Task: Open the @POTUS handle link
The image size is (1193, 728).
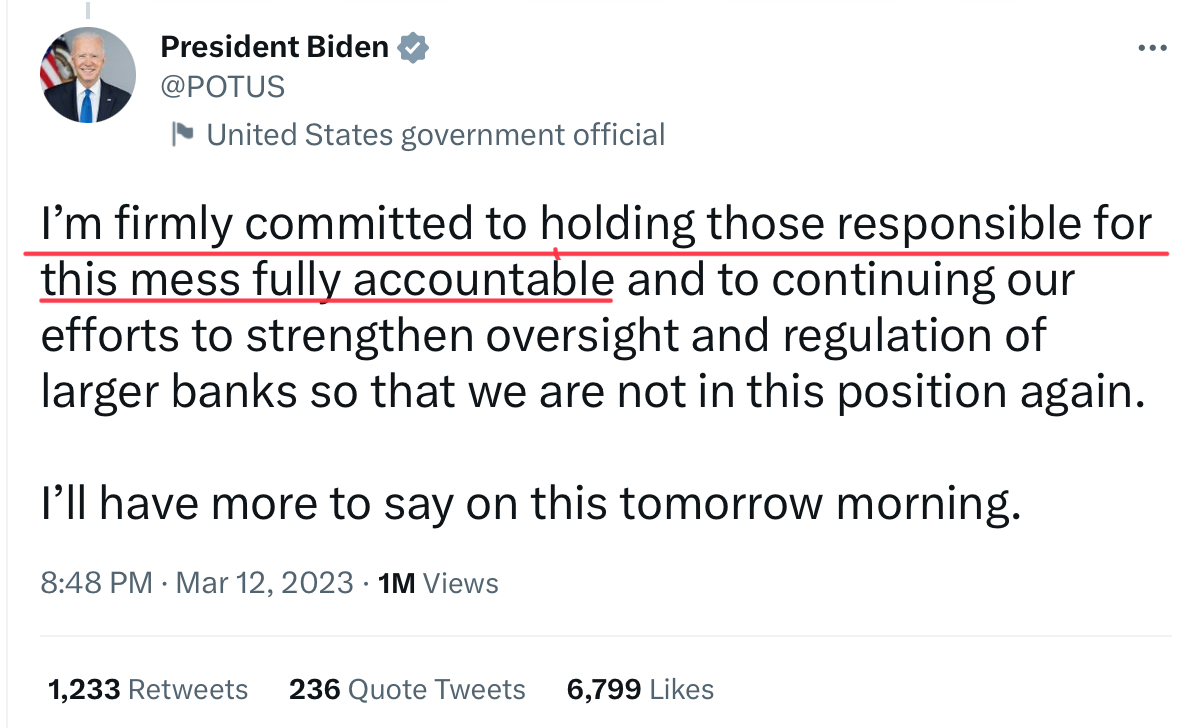Action: (222, 87)
